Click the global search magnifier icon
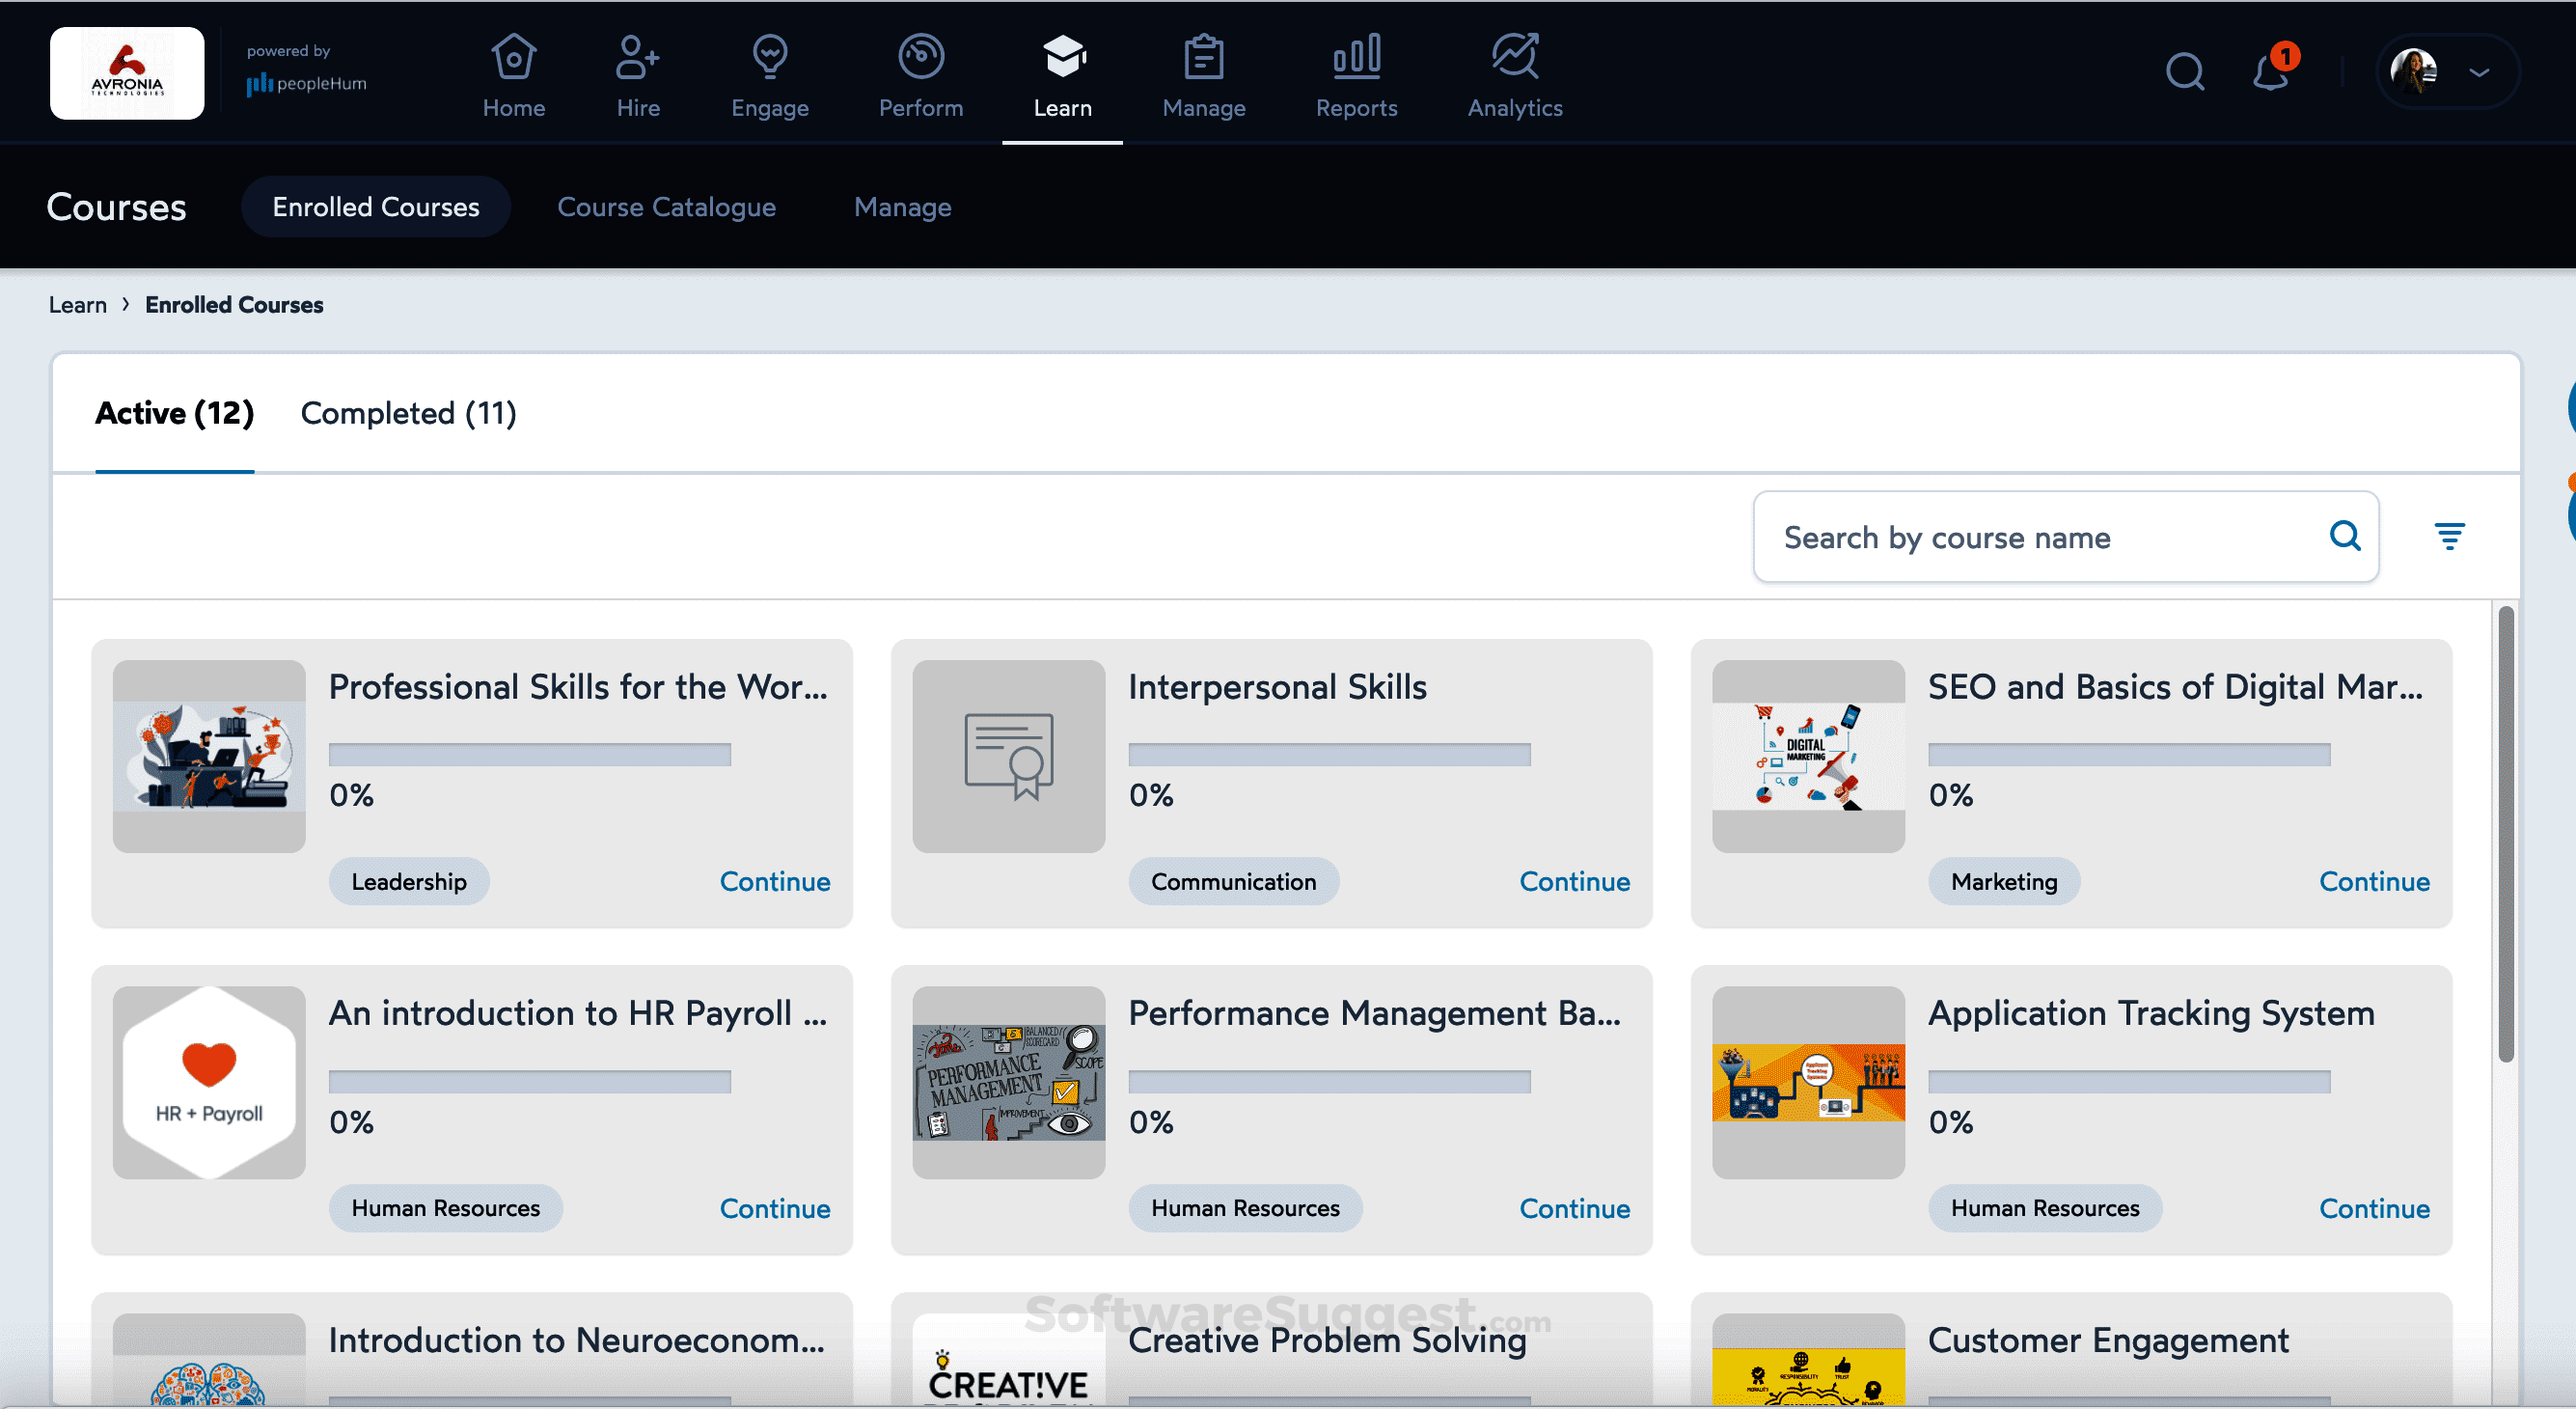This screenshot has width=2576, height=1409. pos(2184,72)
